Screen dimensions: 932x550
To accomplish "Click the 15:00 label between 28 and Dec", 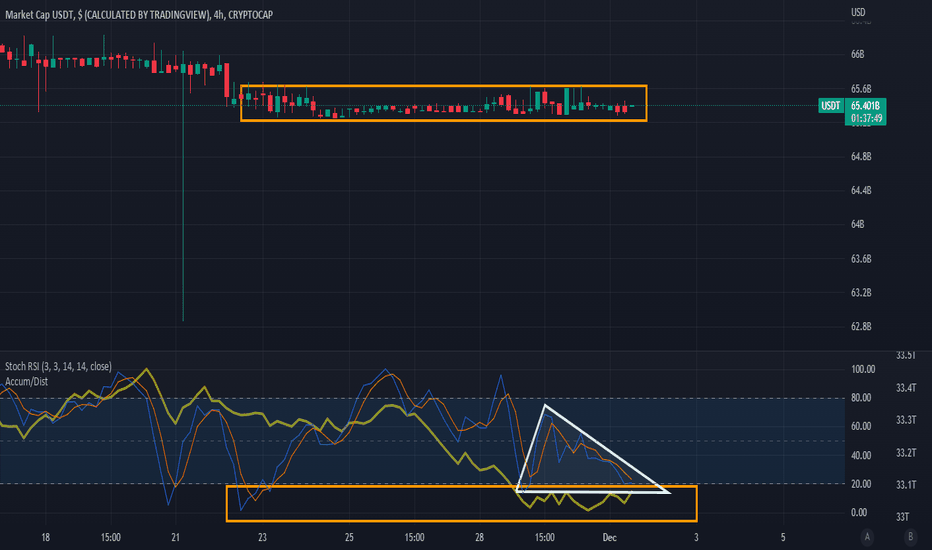I will (544, 538).
